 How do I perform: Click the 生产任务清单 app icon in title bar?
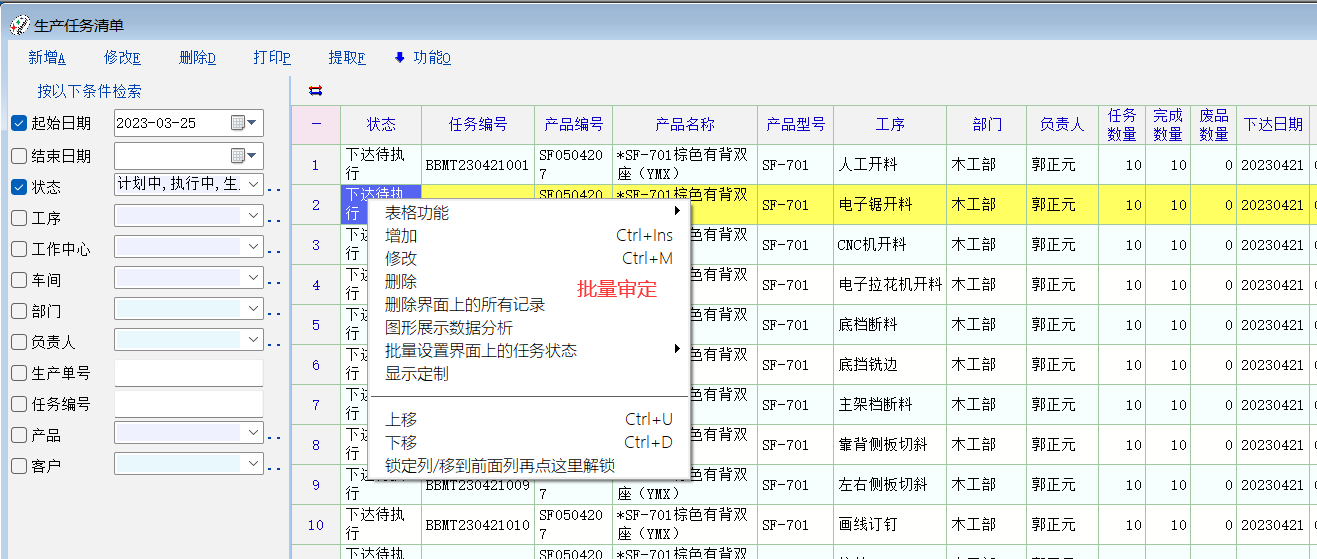click(x=18, y=26)
